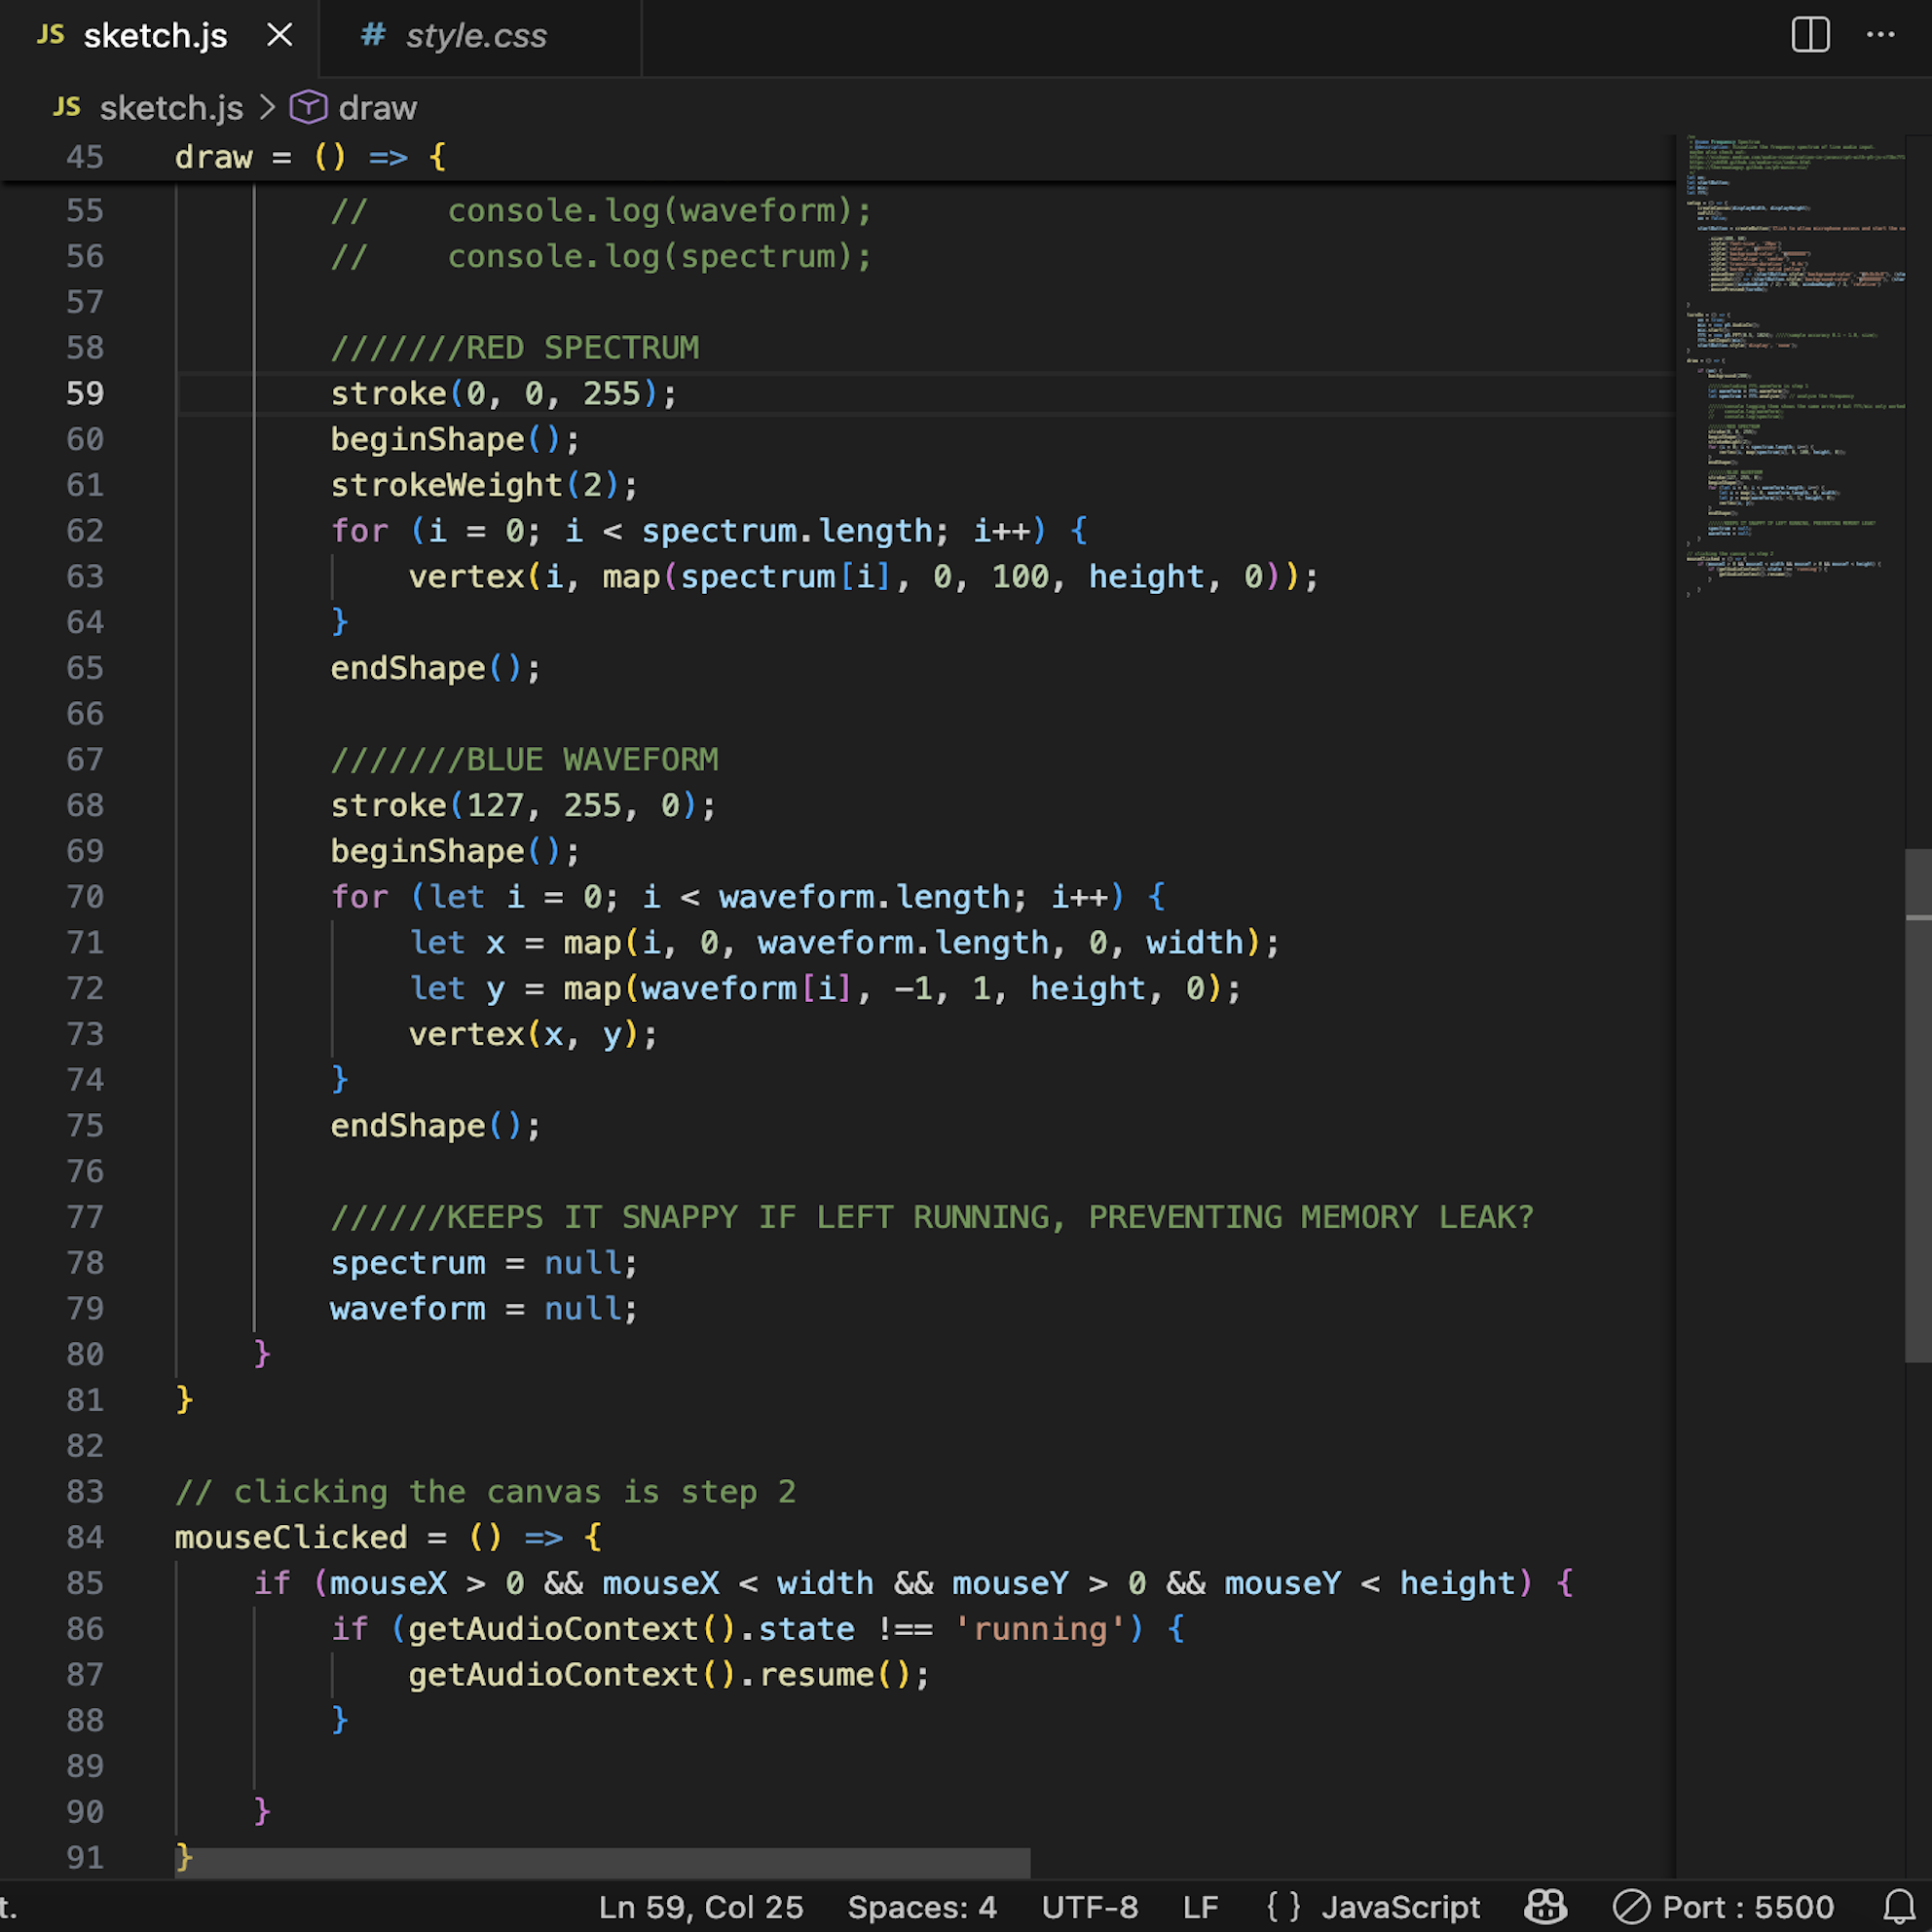Click the BLUE WAVEFORM comment

click(524, 760)
